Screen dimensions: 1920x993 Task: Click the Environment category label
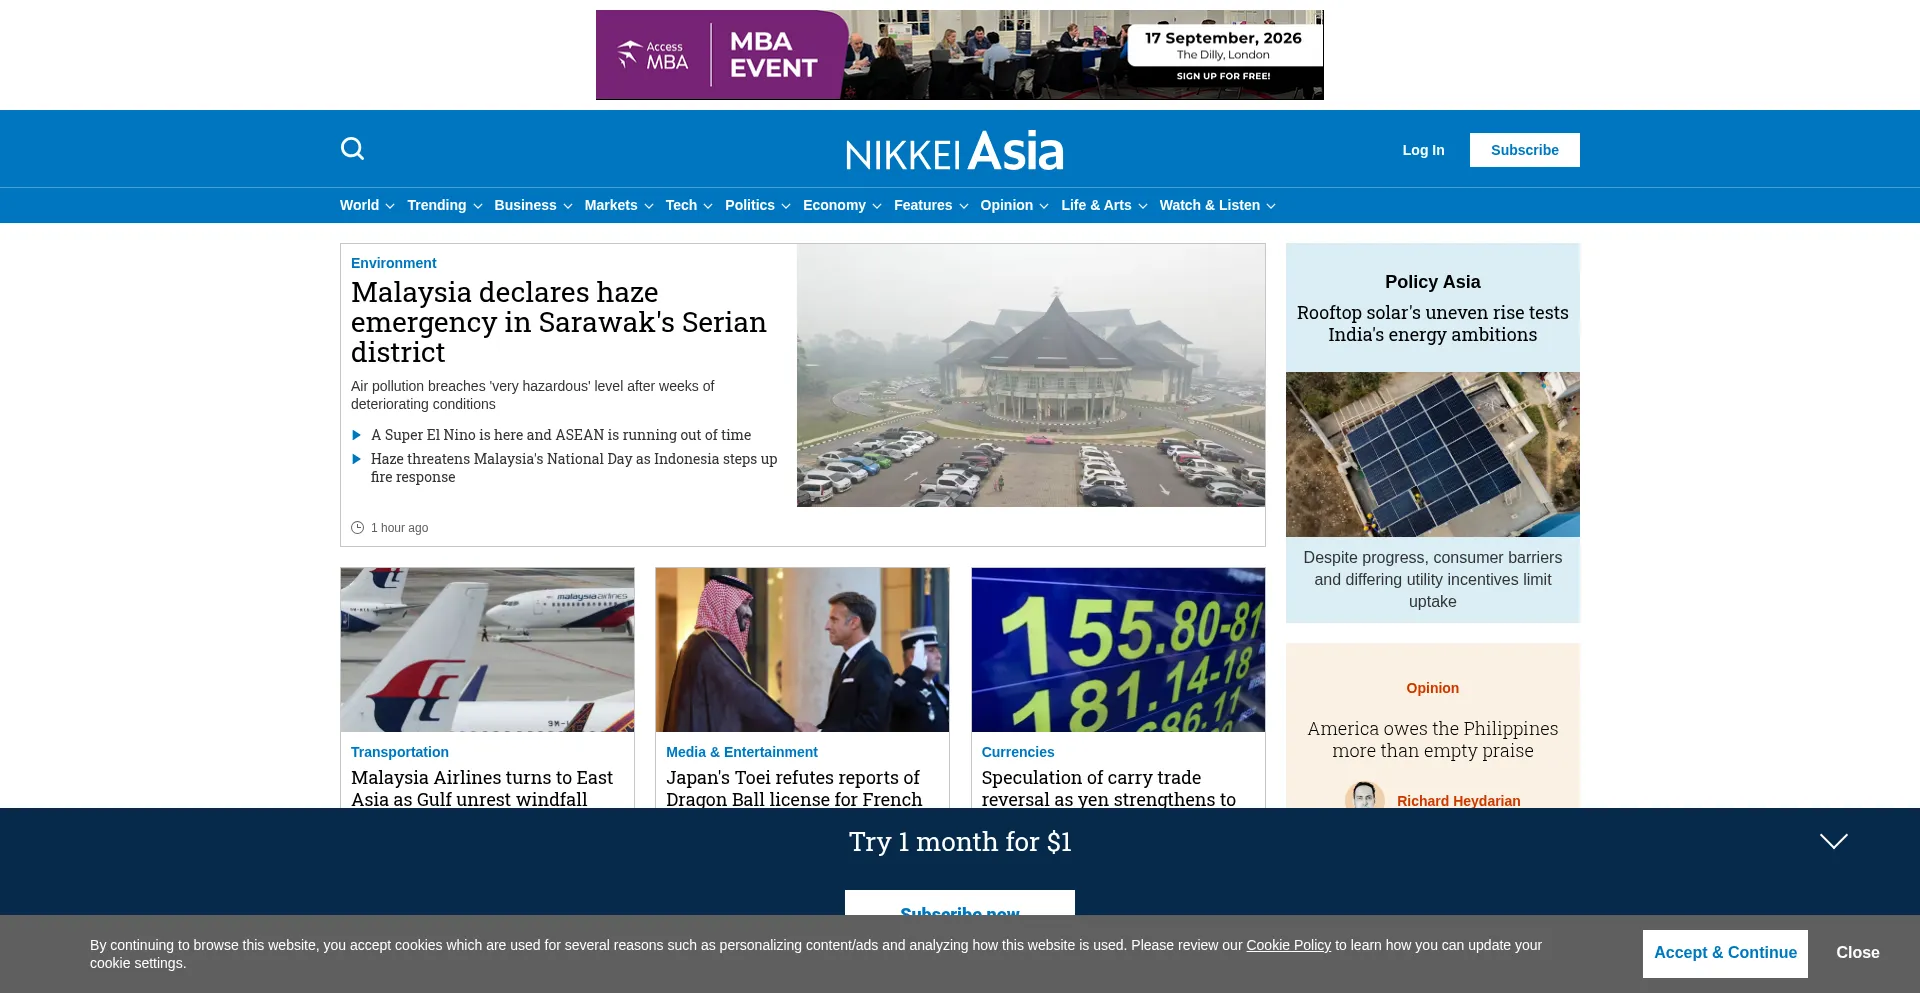click(394, 263)
